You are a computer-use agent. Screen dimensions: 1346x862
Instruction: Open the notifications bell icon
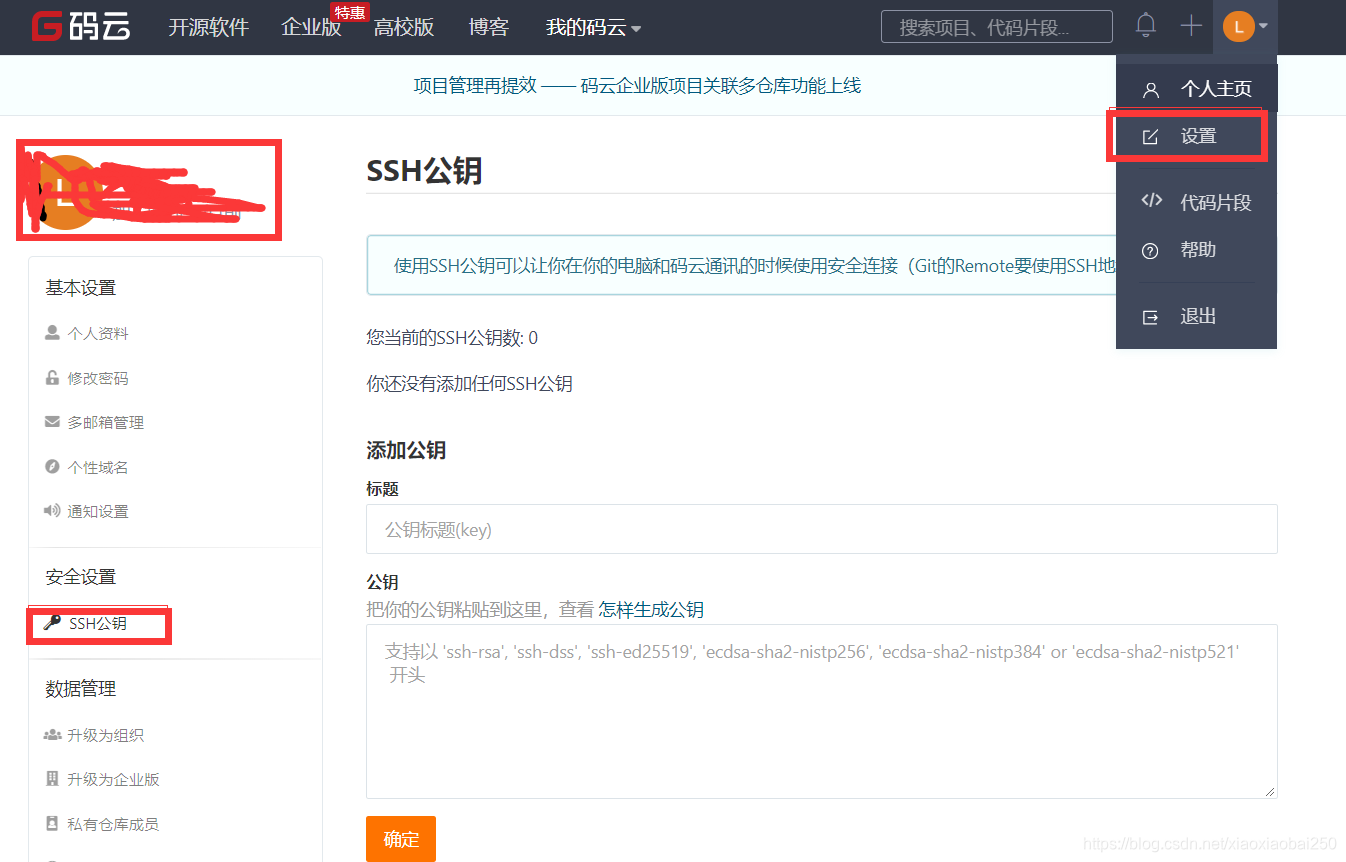click(1146, 25)
